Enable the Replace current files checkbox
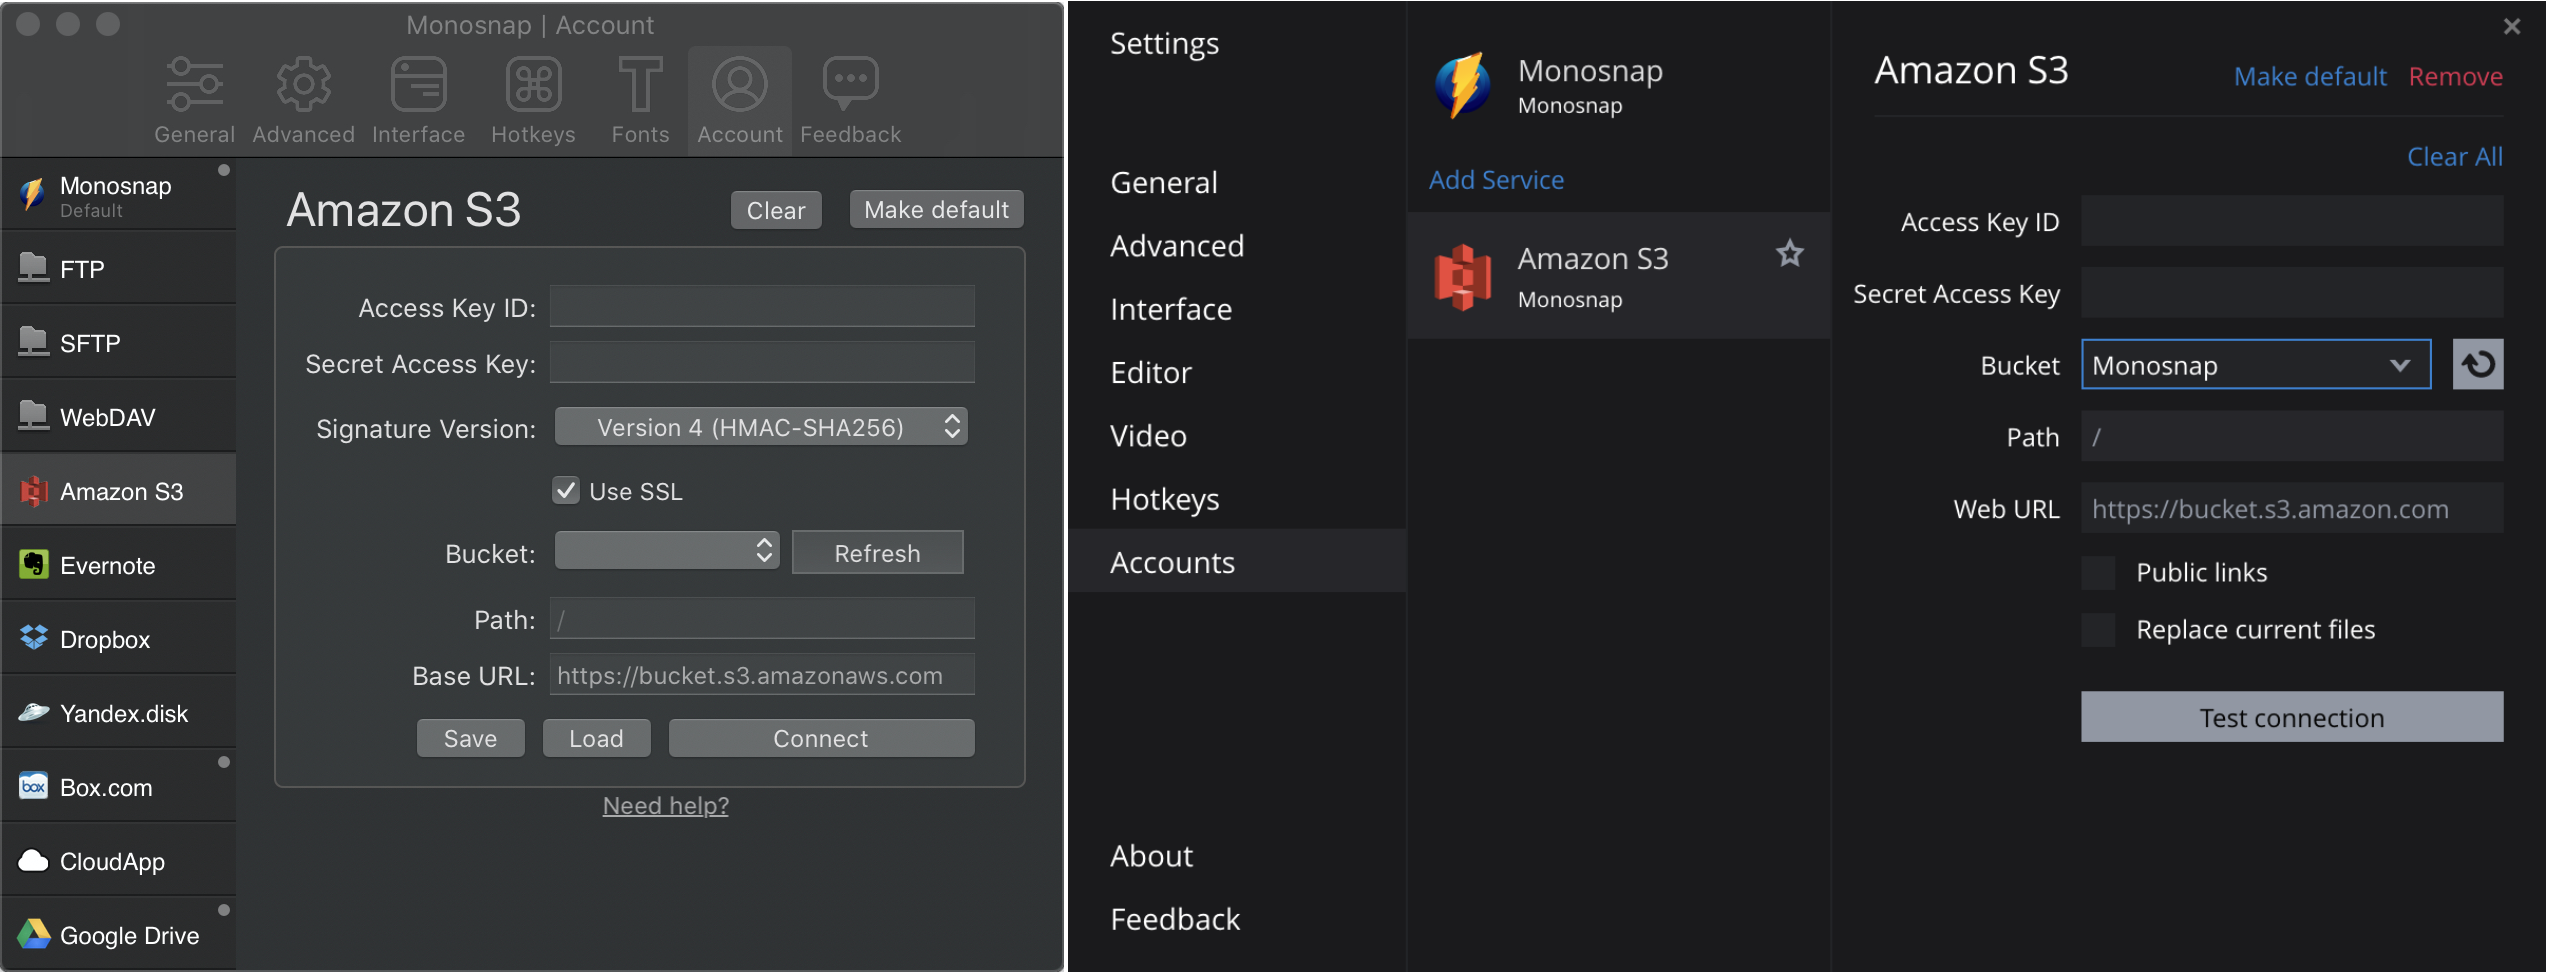This screenshot has width=2559, height=974. tap(2098, 630)
